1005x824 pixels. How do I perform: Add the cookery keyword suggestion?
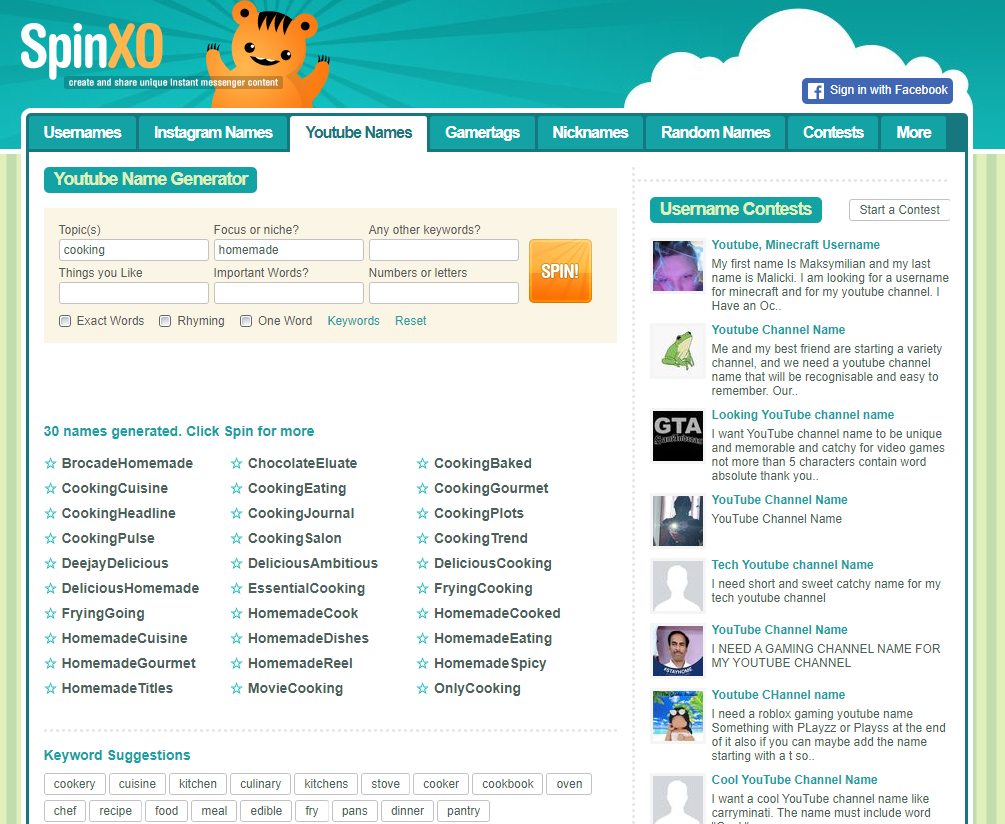(74, 784)
